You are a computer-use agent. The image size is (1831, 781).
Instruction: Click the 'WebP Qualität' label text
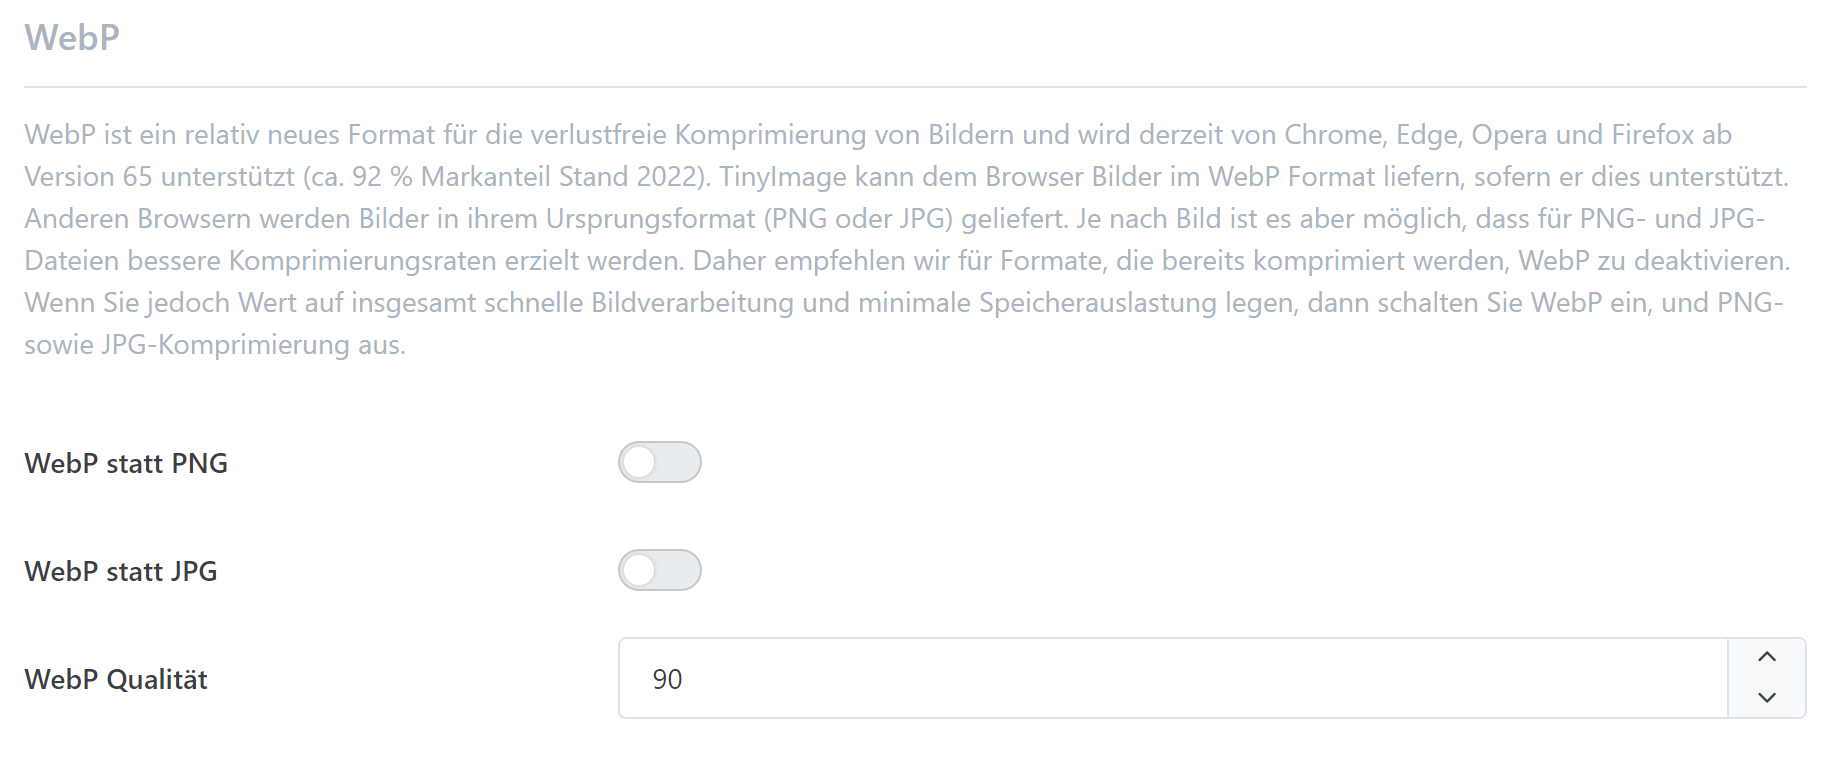pyautogui.click(x=116, y=680)
